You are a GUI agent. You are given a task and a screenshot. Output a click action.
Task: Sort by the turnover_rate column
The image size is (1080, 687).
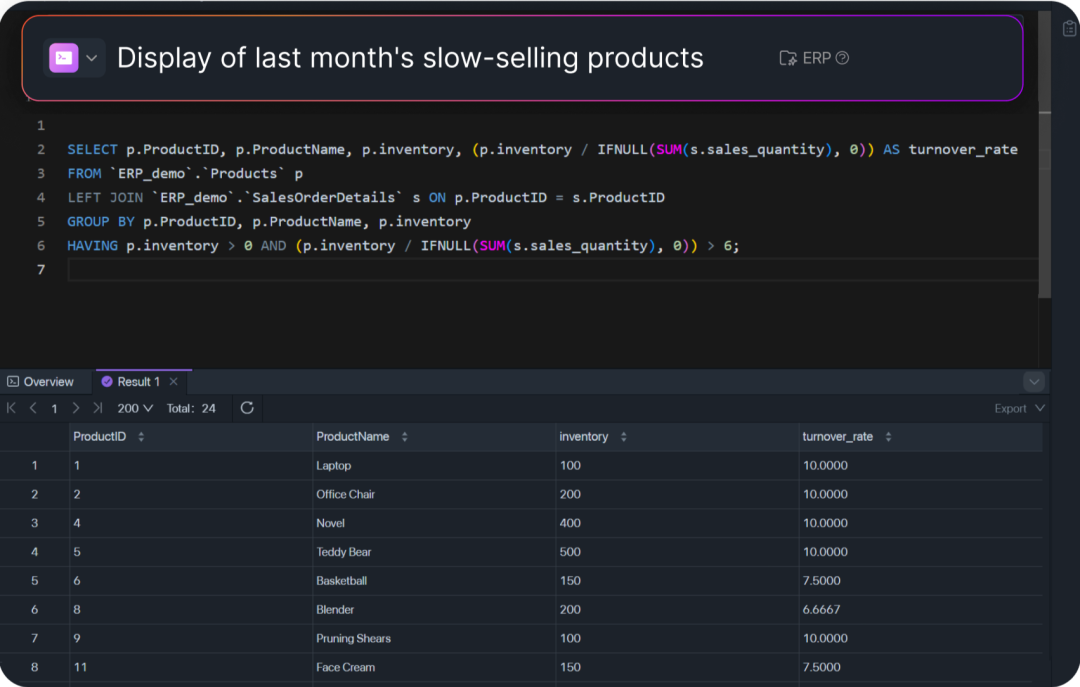(888, 437)
